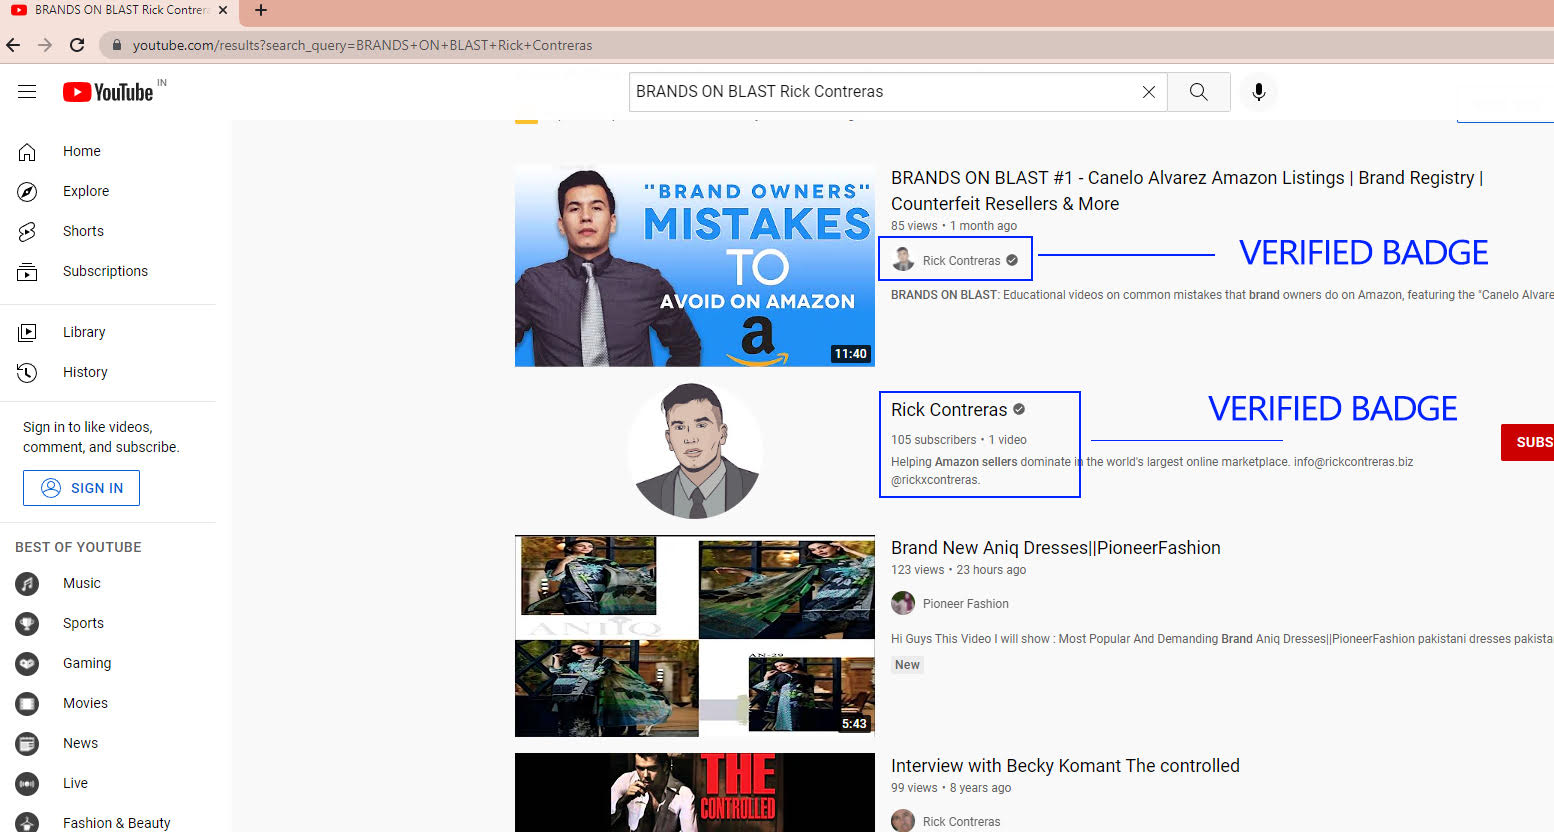
Task: Open Music under Best of YouTube
Action: tap(108, 583)
